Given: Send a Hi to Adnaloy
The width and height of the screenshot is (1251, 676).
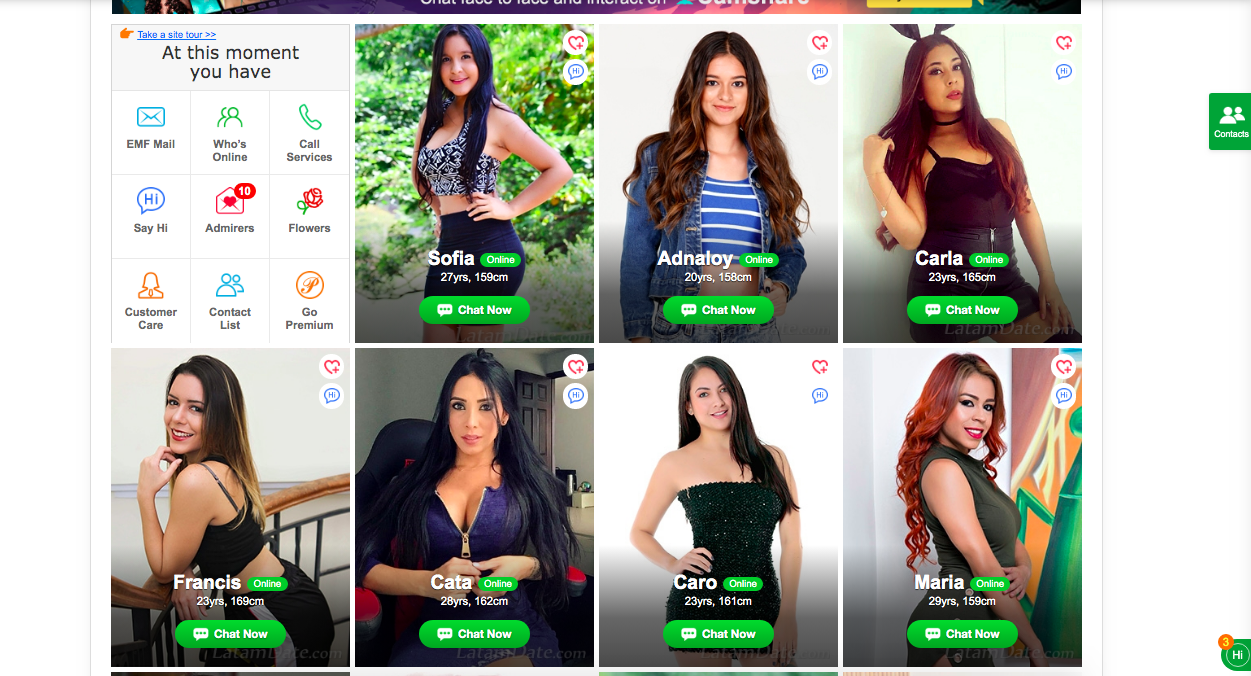Looking at the screenshot, I should coord(820,72).
